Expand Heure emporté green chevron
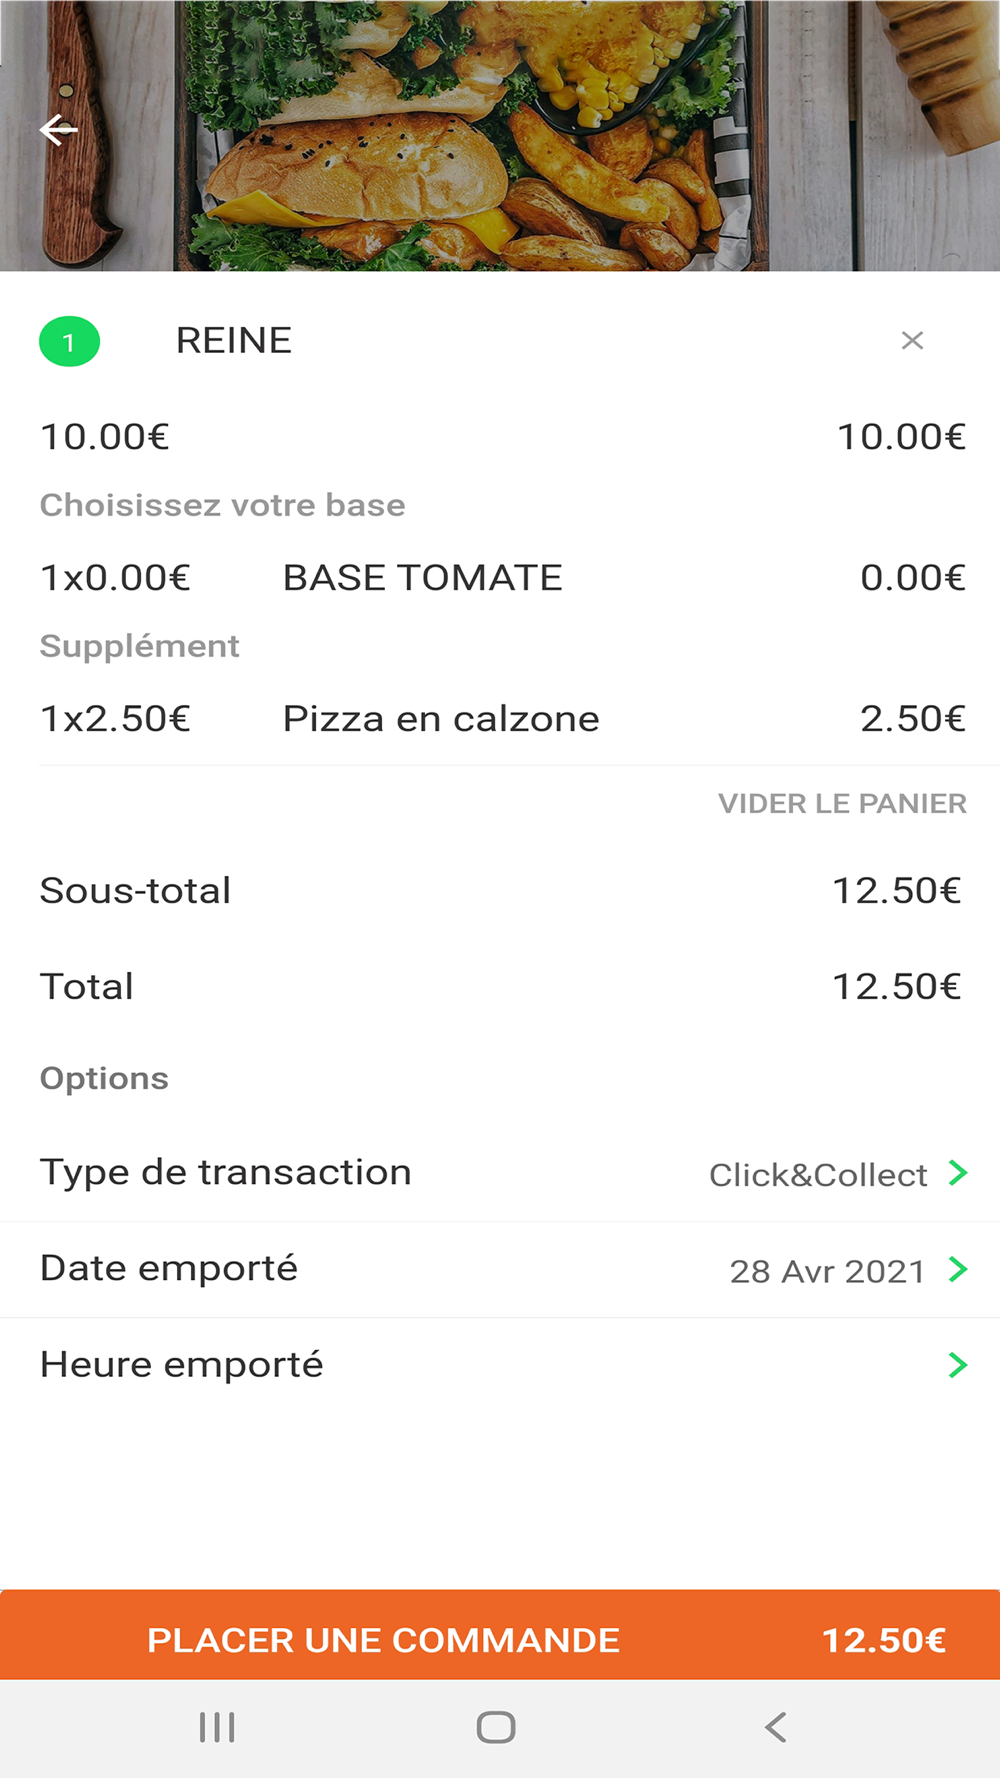Image resolution: width=1000 pixels, height=1778 pixels. pyautogui.click(x=958, y=1365)
